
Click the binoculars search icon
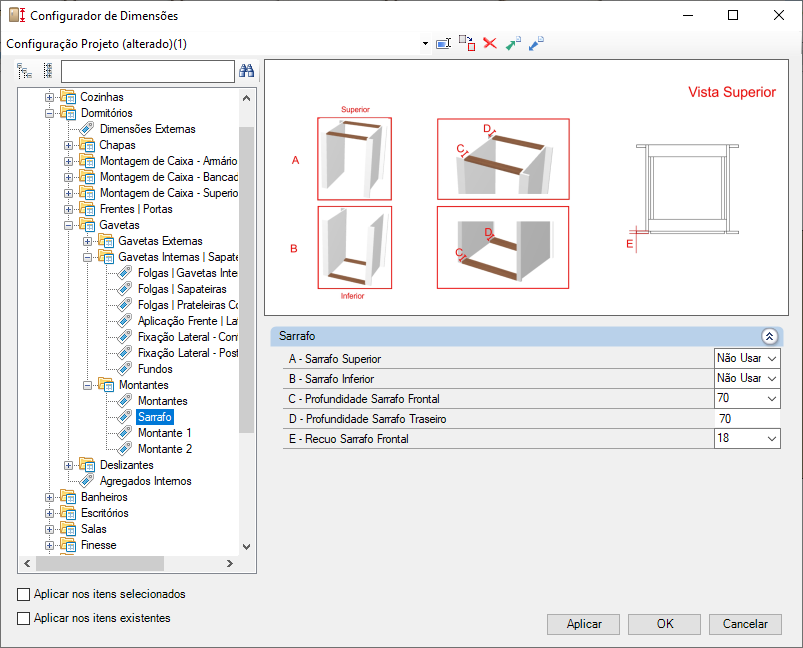pos(246,71)
